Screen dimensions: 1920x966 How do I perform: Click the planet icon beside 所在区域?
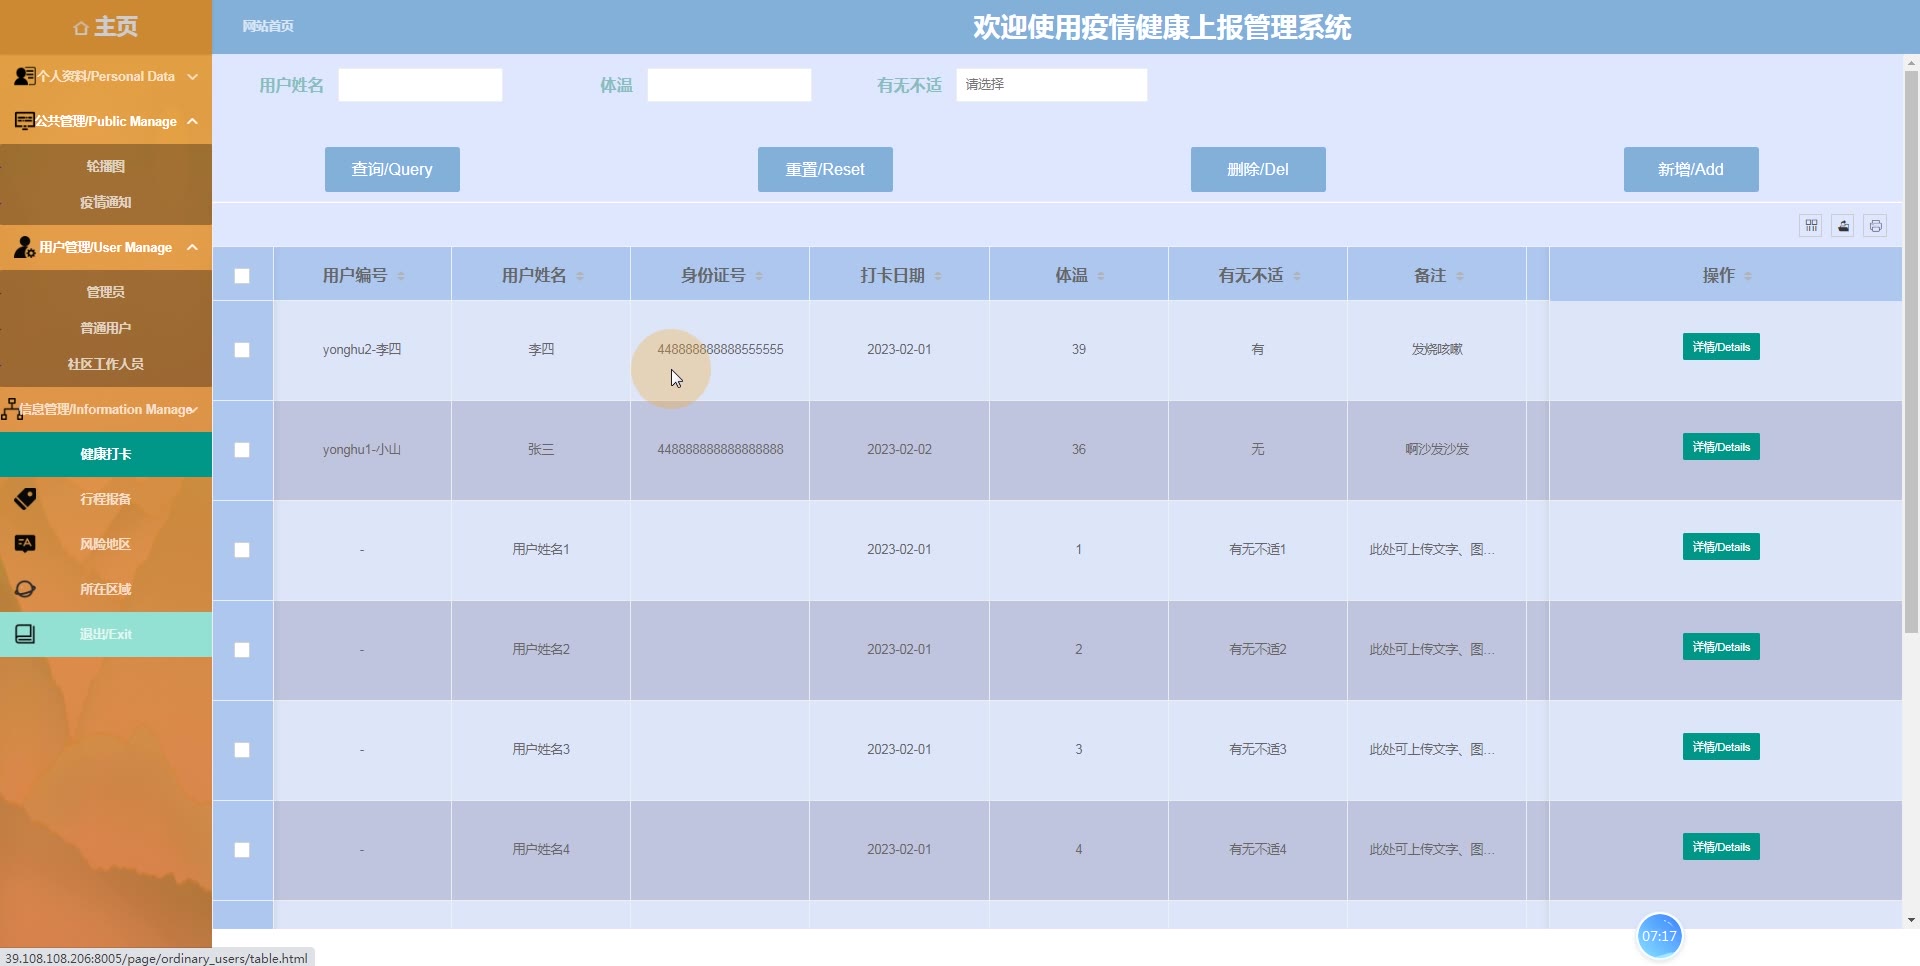click(x=25, y=589)
